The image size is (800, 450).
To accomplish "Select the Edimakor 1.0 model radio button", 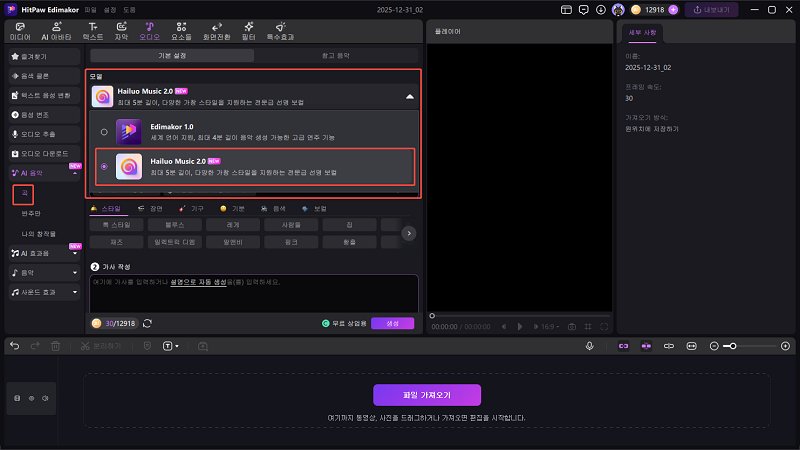I will (x=104, y=132).
